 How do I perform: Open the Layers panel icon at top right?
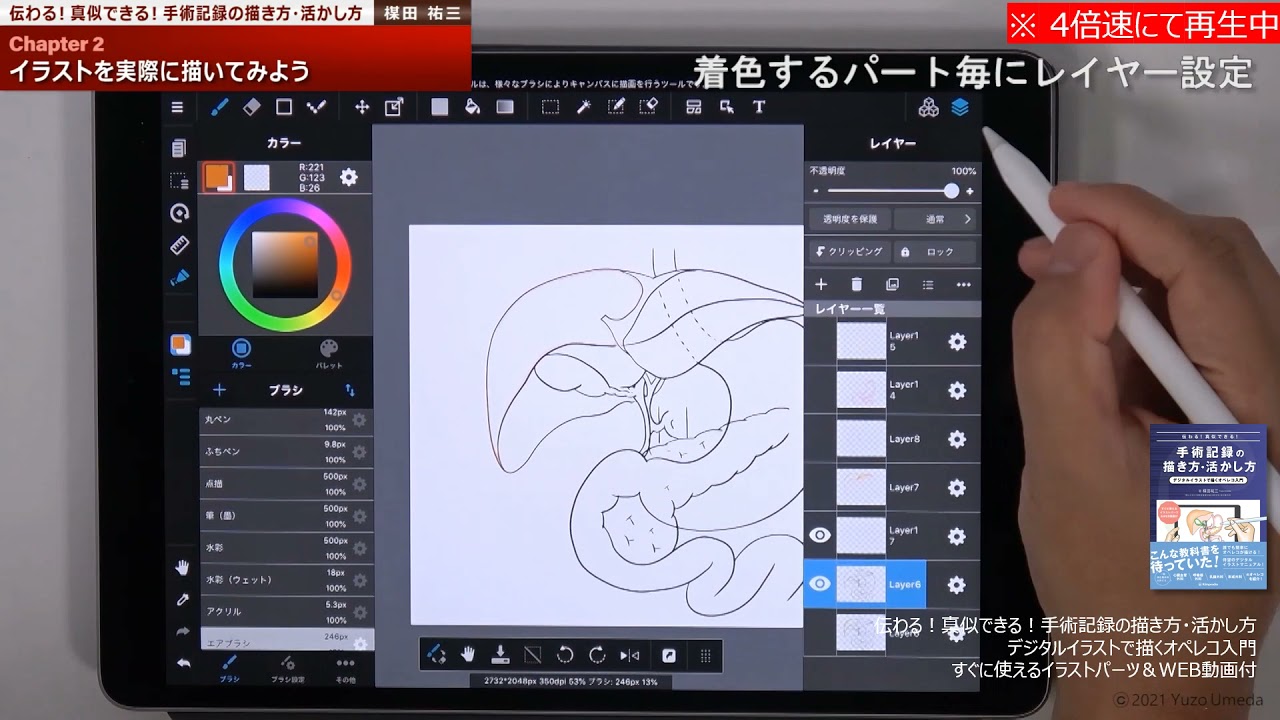click(962, 107)
